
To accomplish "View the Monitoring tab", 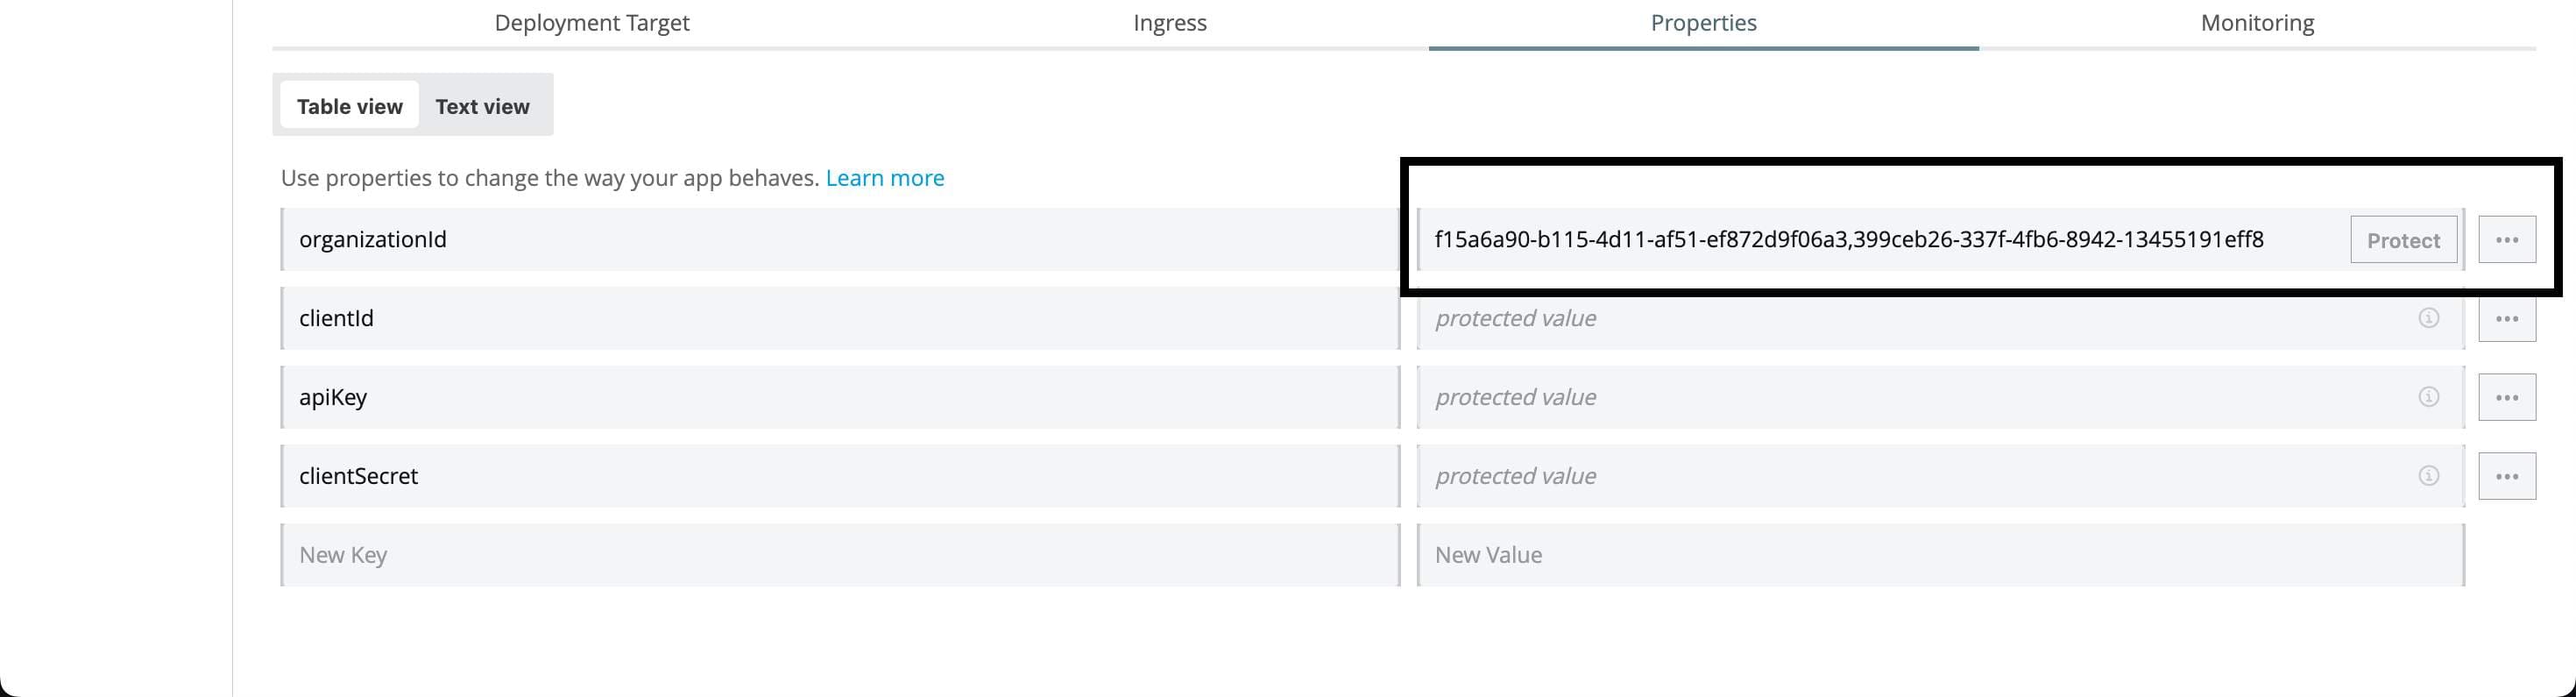I will click(x=2256, y=22).
